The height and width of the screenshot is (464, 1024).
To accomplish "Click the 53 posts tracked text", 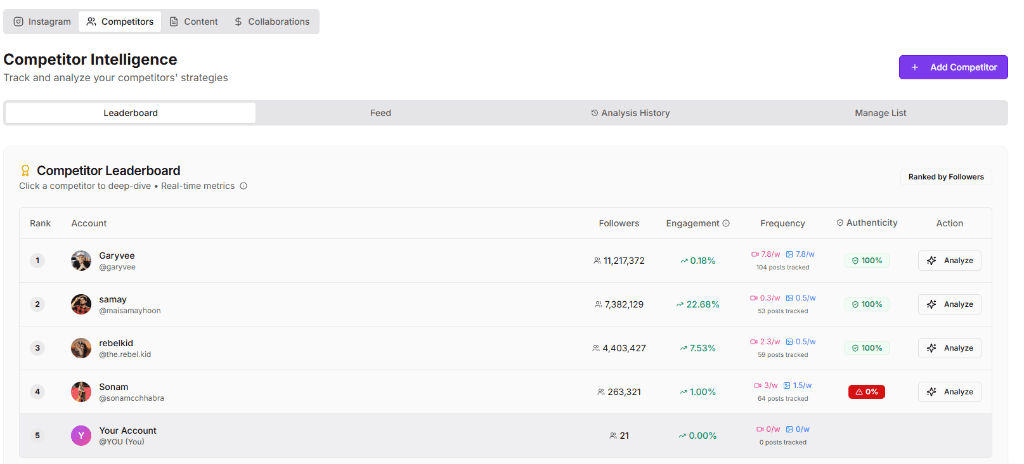I will click(782, 312).
